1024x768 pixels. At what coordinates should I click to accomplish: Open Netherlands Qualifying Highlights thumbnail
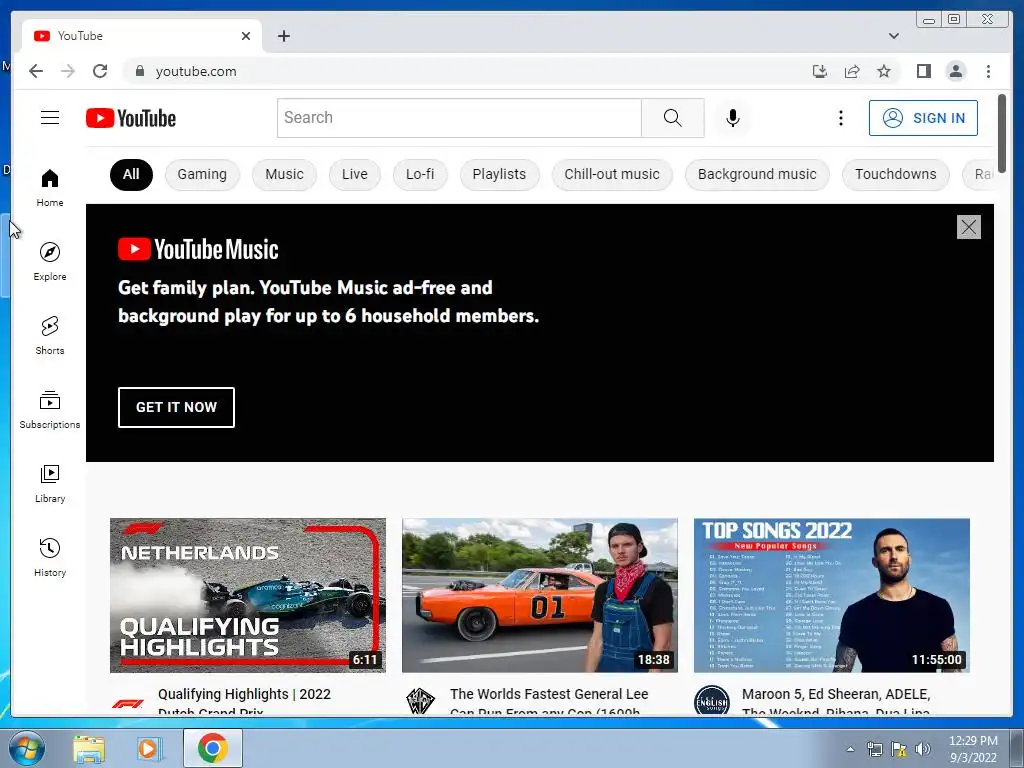[248, 595]
